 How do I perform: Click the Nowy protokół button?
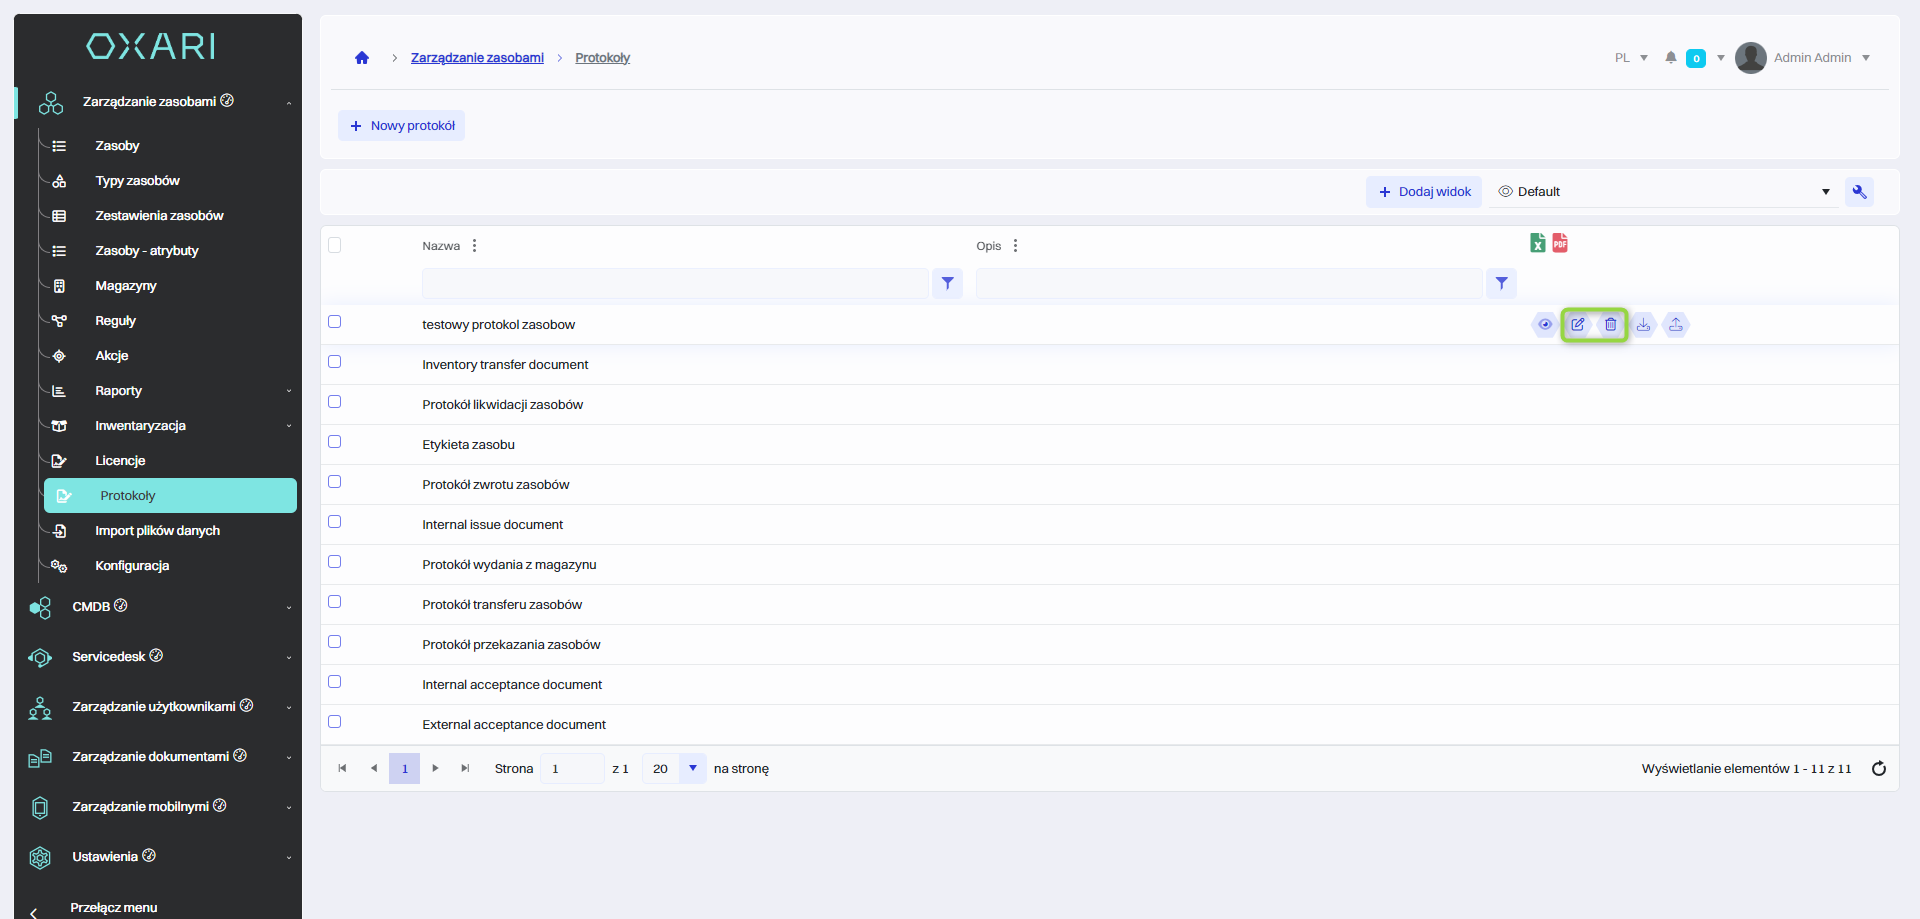tap(402, 126)
